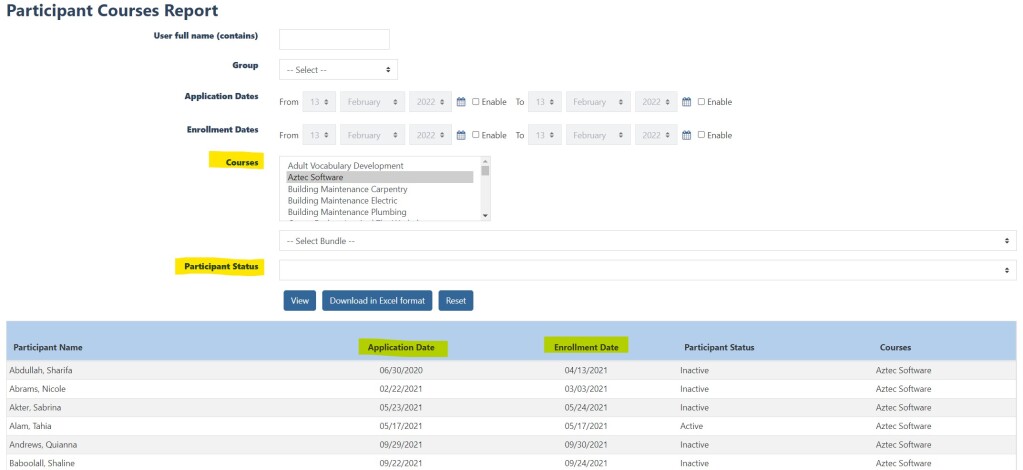Viewport: 1023px width, 470px height.
Task: Click the User full name input field
Action: tap(334, 39)
